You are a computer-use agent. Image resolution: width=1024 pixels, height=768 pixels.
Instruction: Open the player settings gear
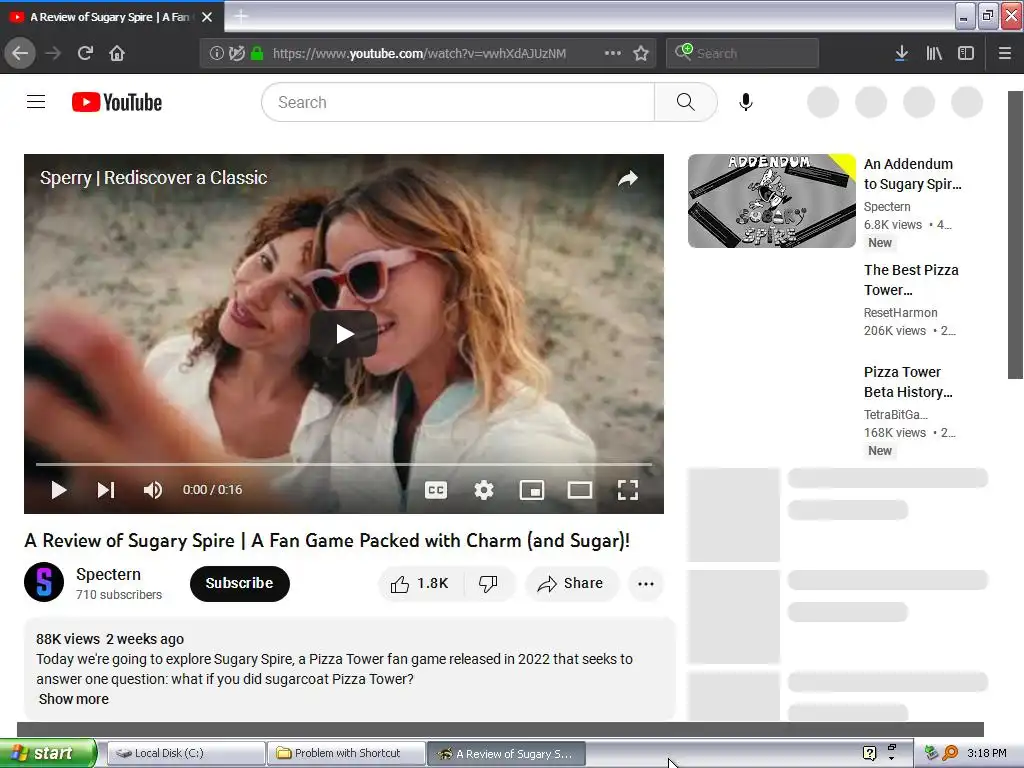pos(484,490)
